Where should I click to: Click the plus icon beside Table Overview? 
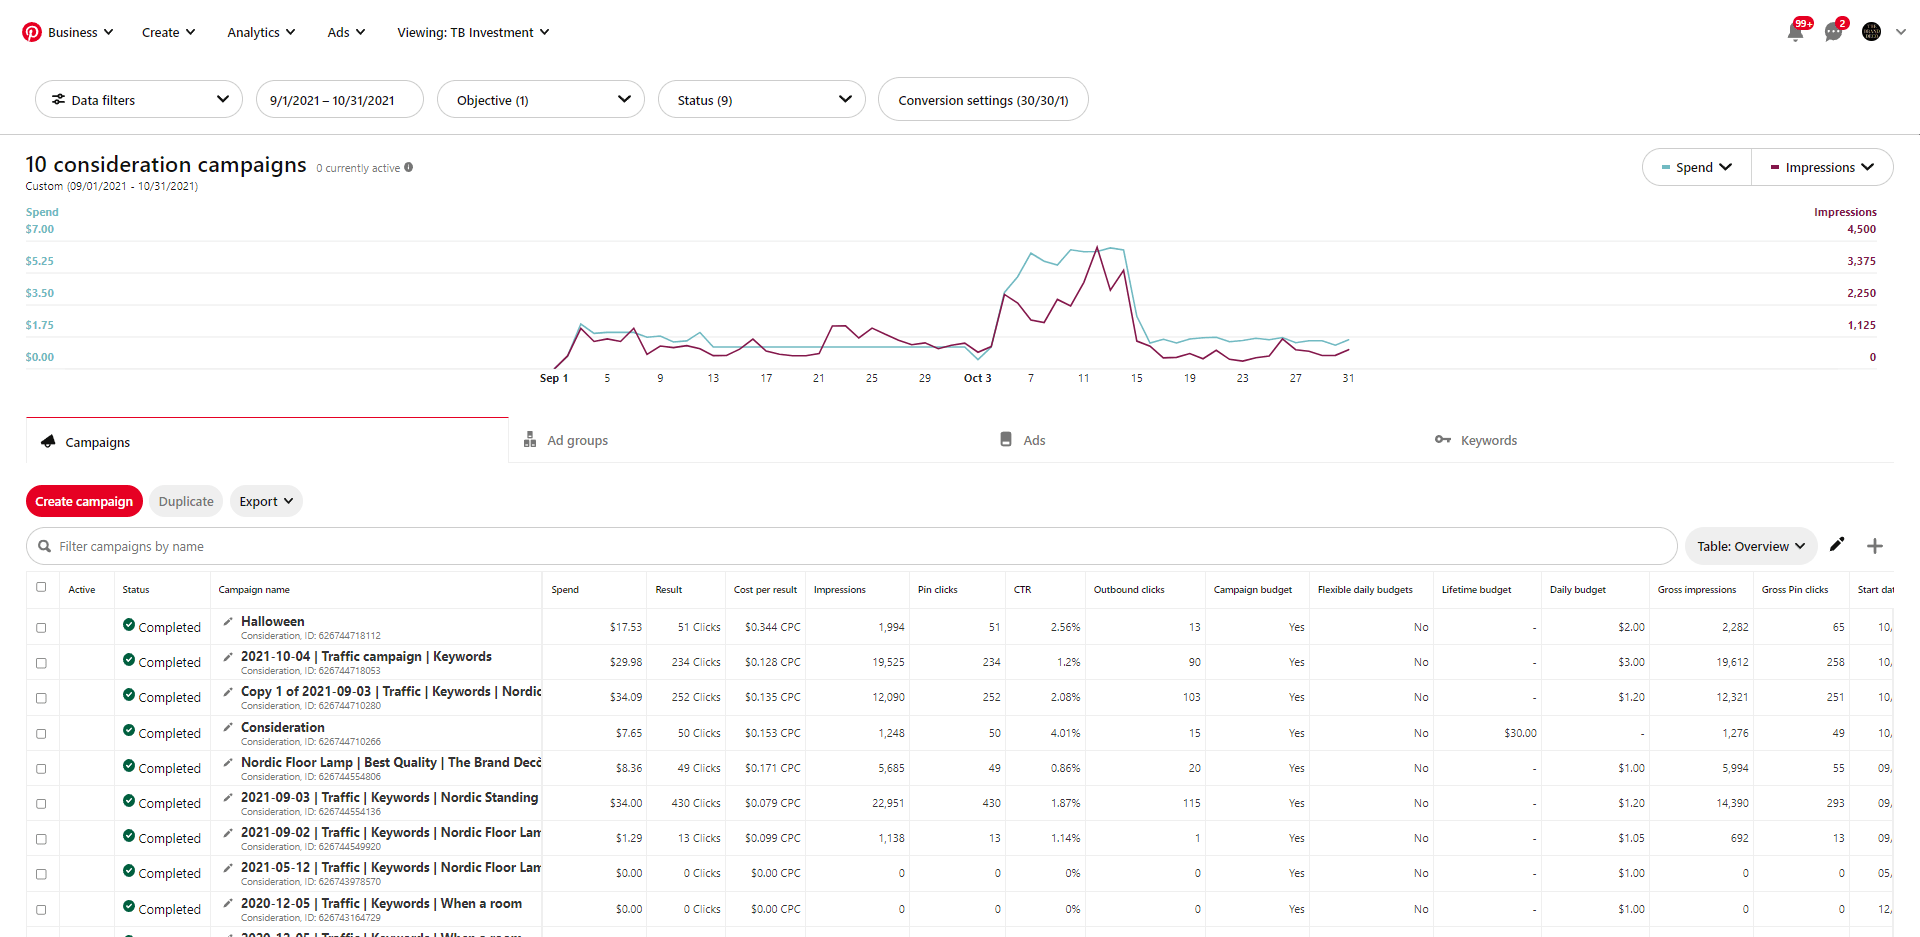click(1875, 546)
